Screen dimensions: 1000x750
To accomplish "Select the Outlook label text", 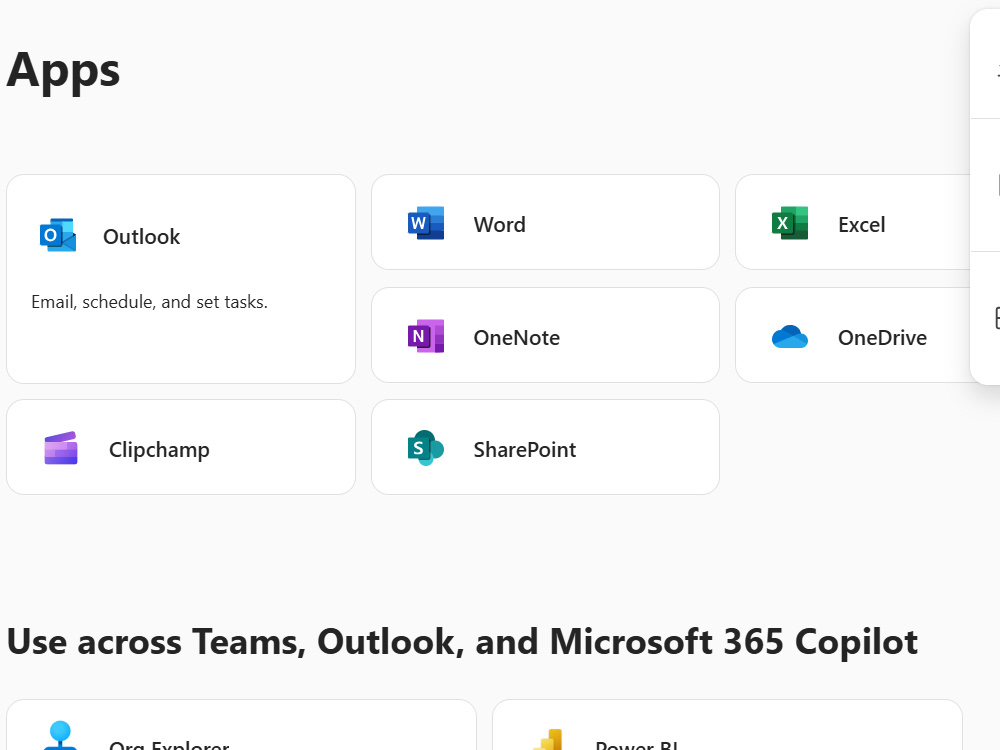I will [x=142, y=237].
